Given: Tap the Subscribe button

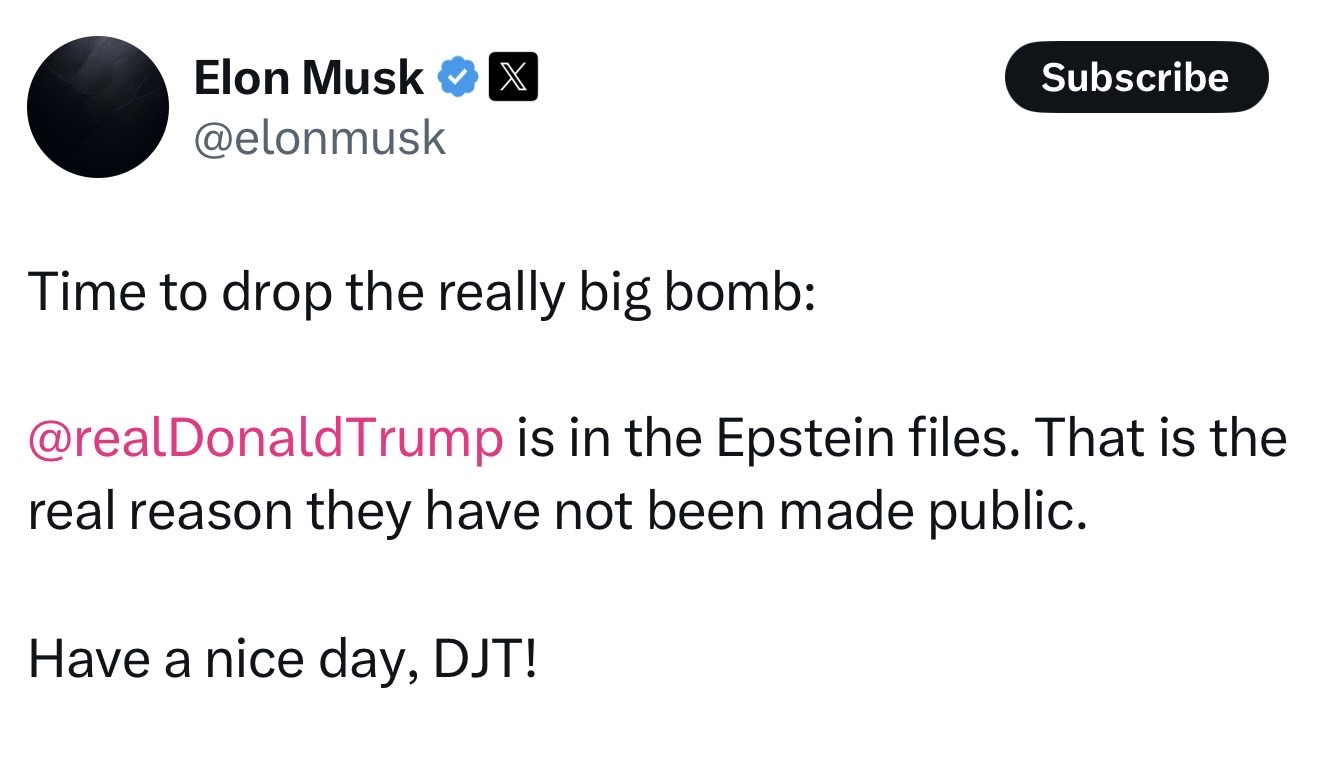Looking at the screenshot, I should (1136, 77).
